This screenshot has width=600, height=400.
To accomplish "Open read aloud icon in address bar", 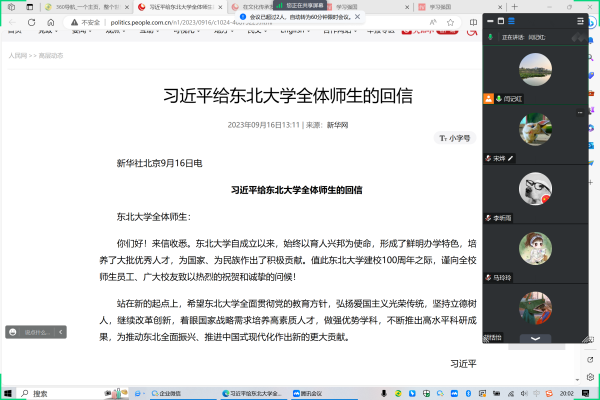I will coord(433,23).
